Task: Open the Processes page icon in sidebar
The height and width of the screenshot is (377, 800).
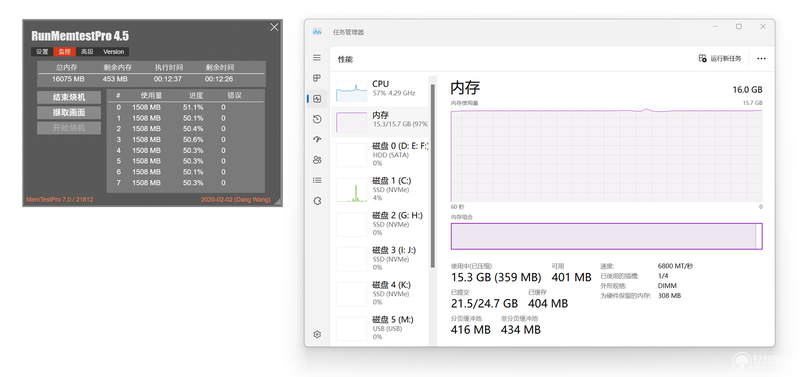Action: click(317, 78)
